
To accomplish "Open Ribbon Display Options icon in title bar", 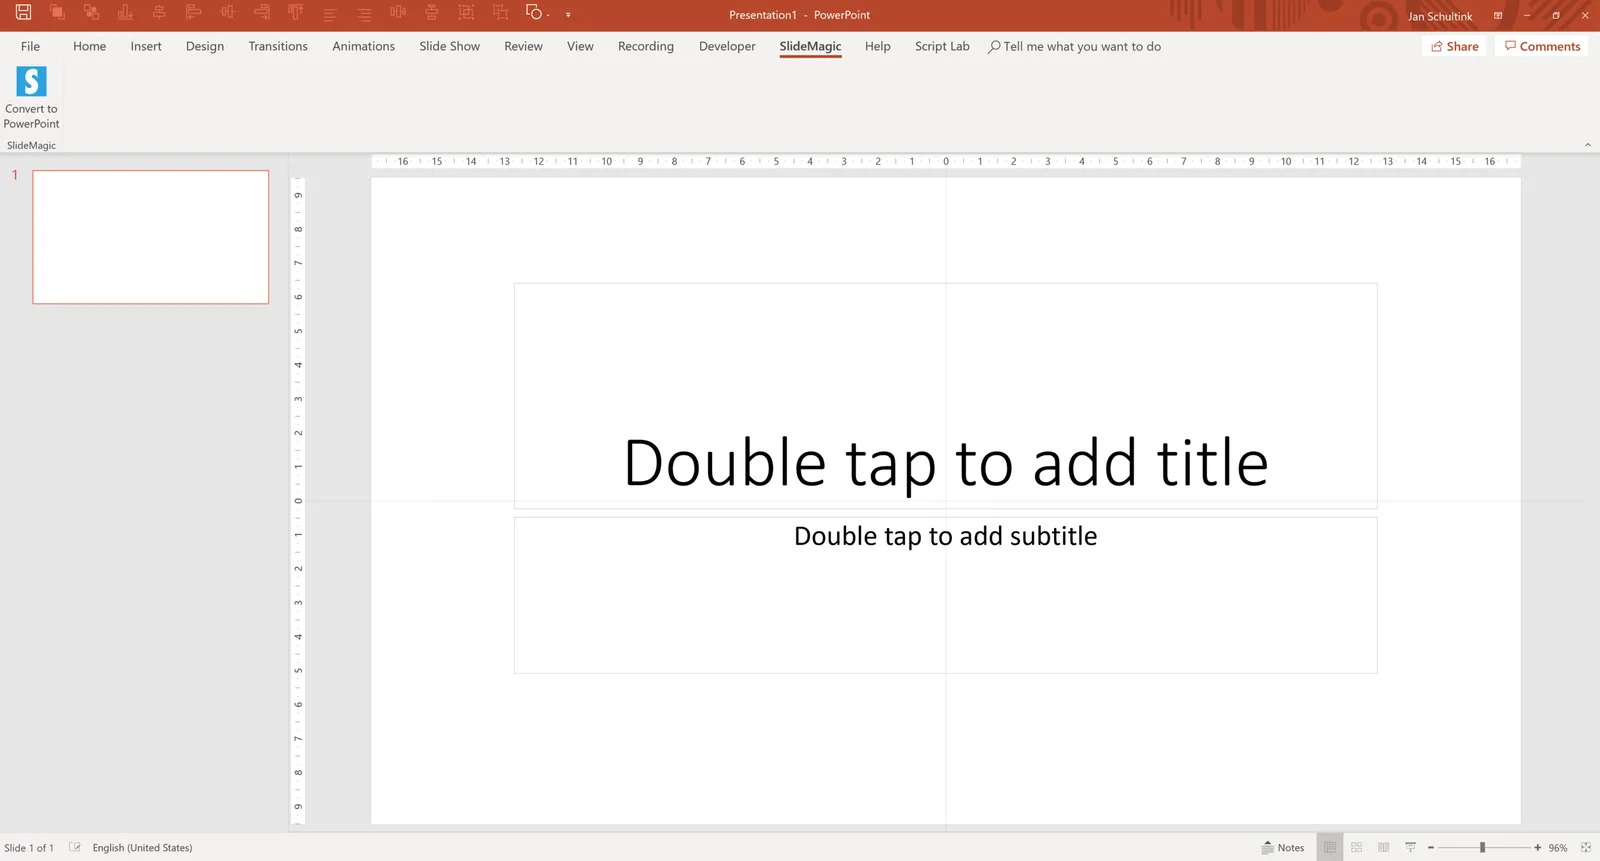I will tap(1498, 15).
